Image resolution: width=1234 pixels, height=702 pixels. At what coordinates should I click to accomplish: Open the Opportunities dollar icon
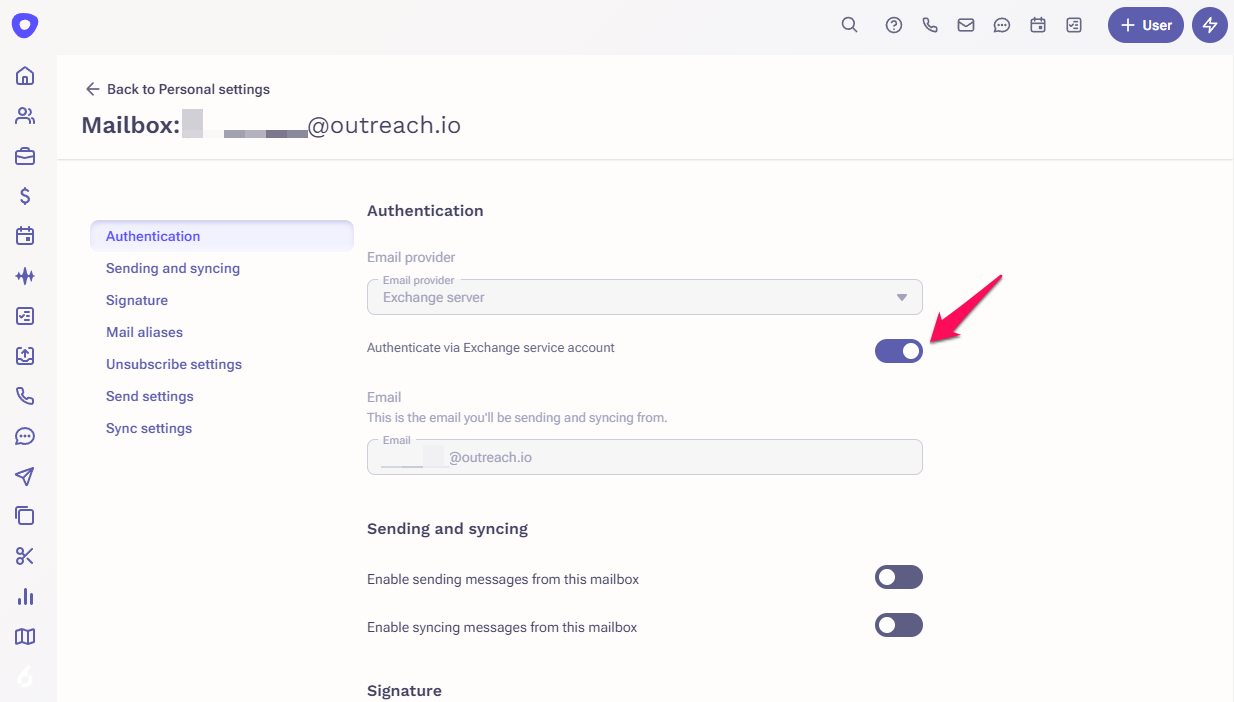pos(25,196)
